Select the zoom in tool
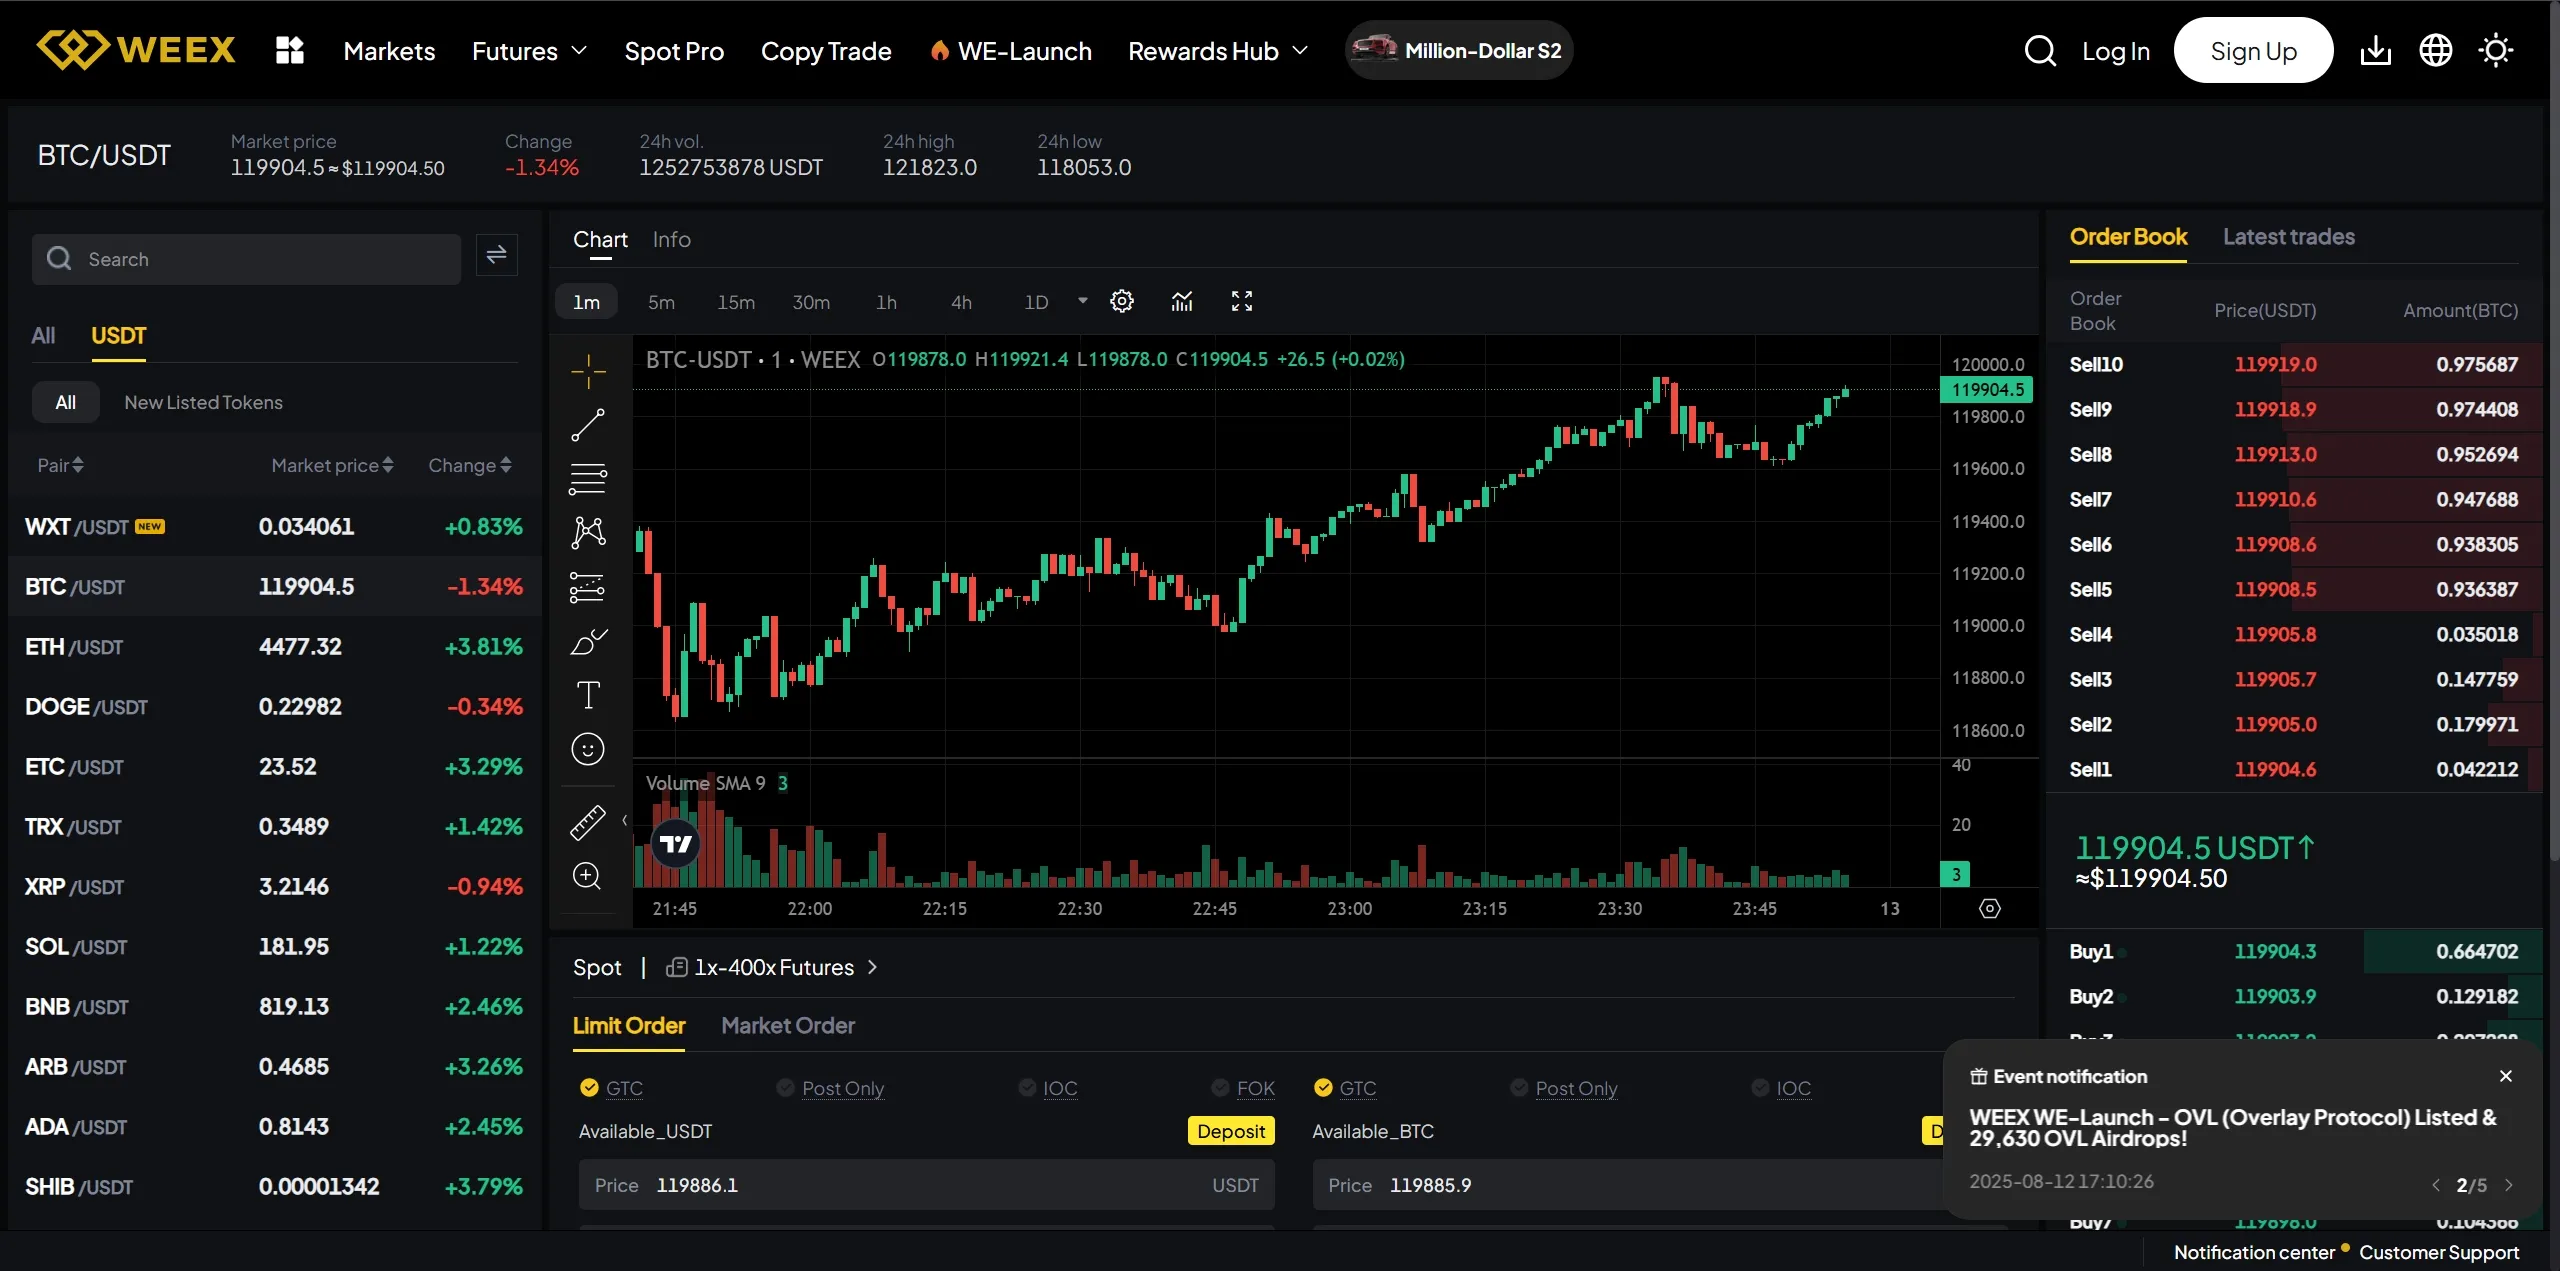This screenshot has width=2560, height=1271. tap(588, 876)
